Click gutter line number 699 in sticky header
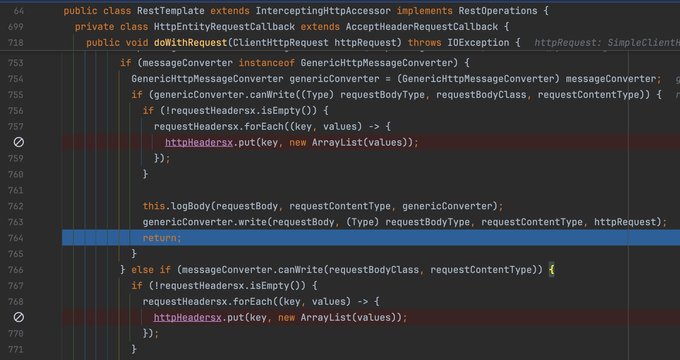The image size is (680, 360). [x=16, y=27]
